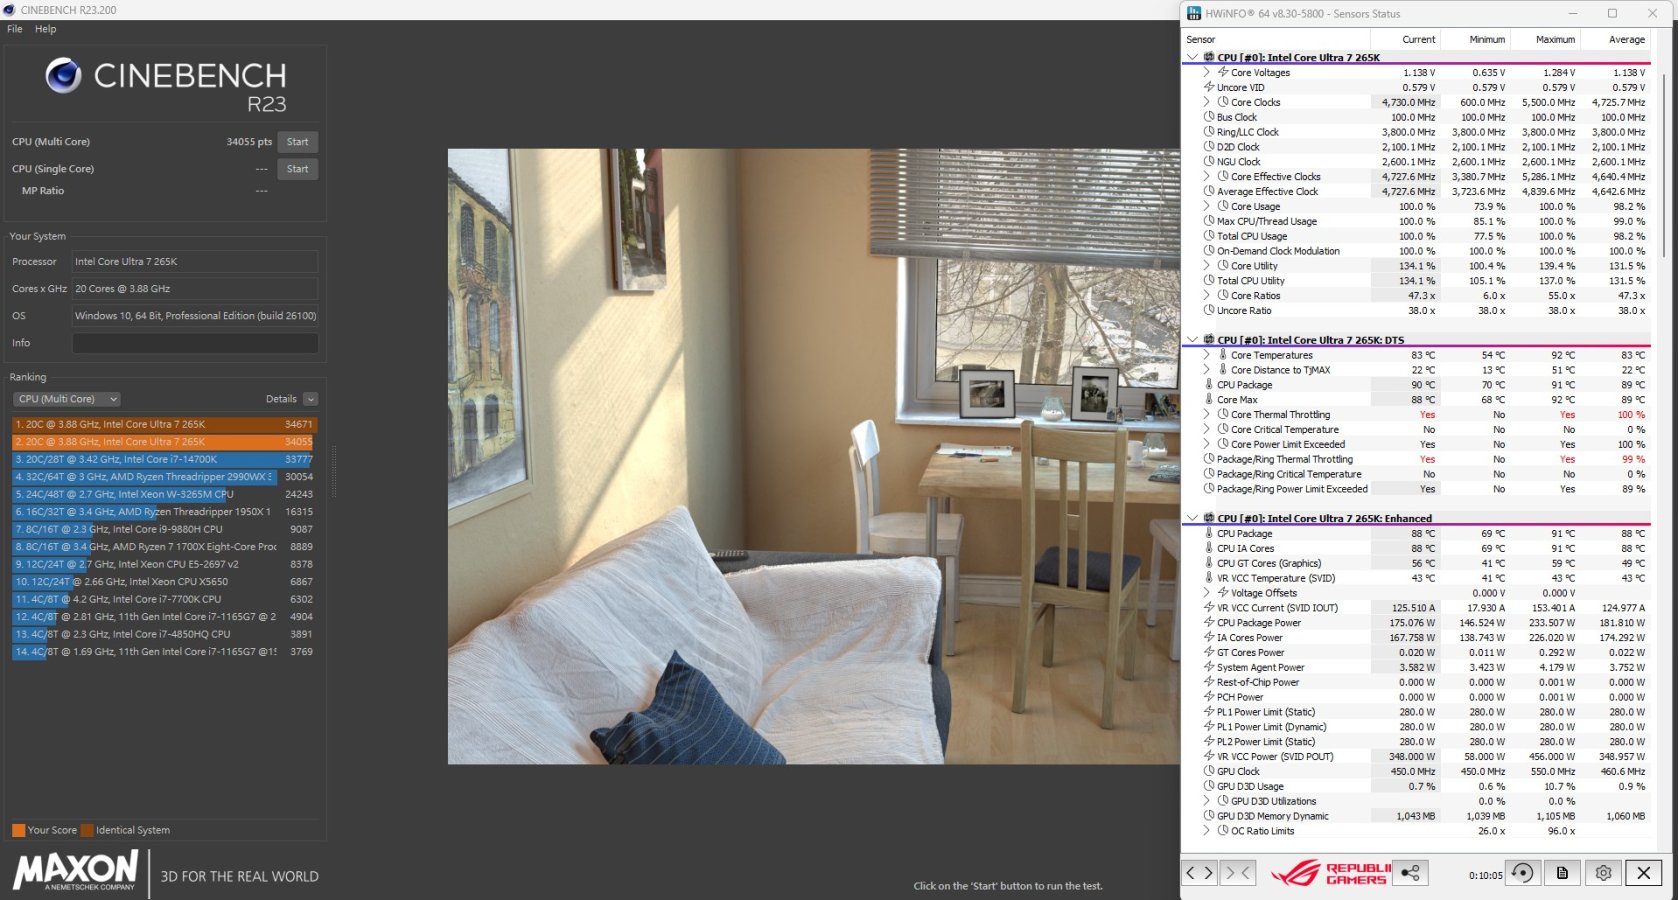This screenshot has width=1678, height=900.
Task: Click the ROG Republic of Gamers logo
Action: click(1330, 873)
